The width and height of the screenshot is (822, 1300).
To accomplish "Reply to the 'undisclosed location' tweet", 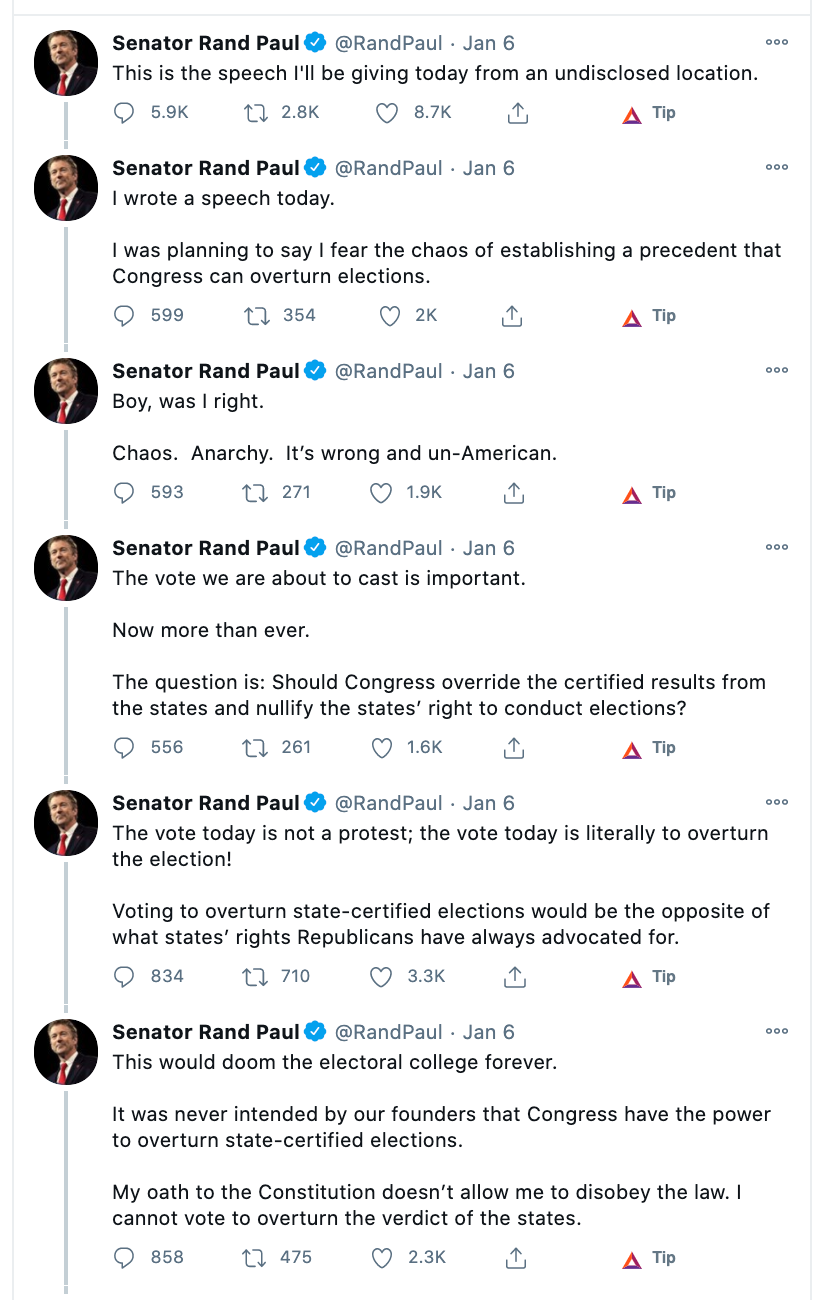I will tap(125, 113).
